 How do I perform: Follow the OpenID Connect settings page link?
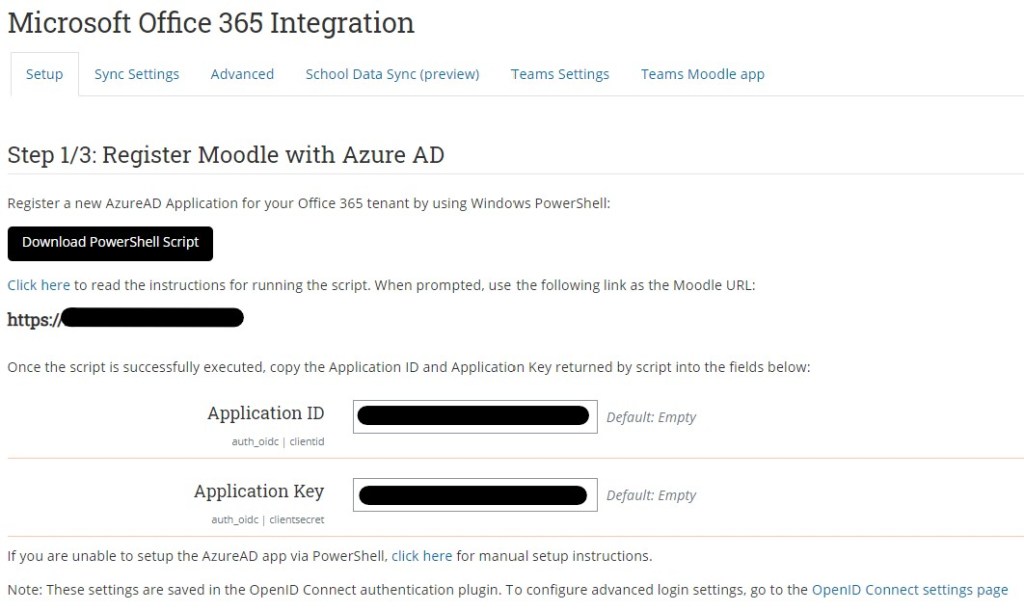909,590
